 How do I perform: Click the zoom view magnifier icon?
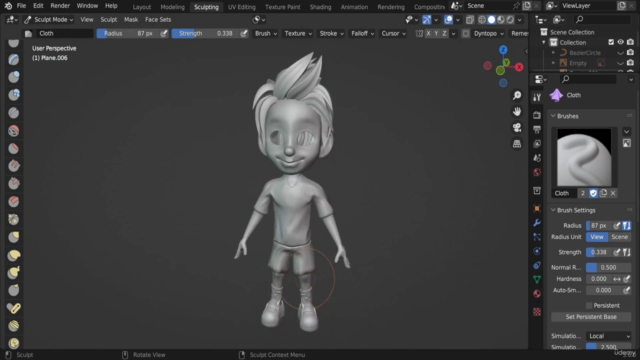pos(517,96)
